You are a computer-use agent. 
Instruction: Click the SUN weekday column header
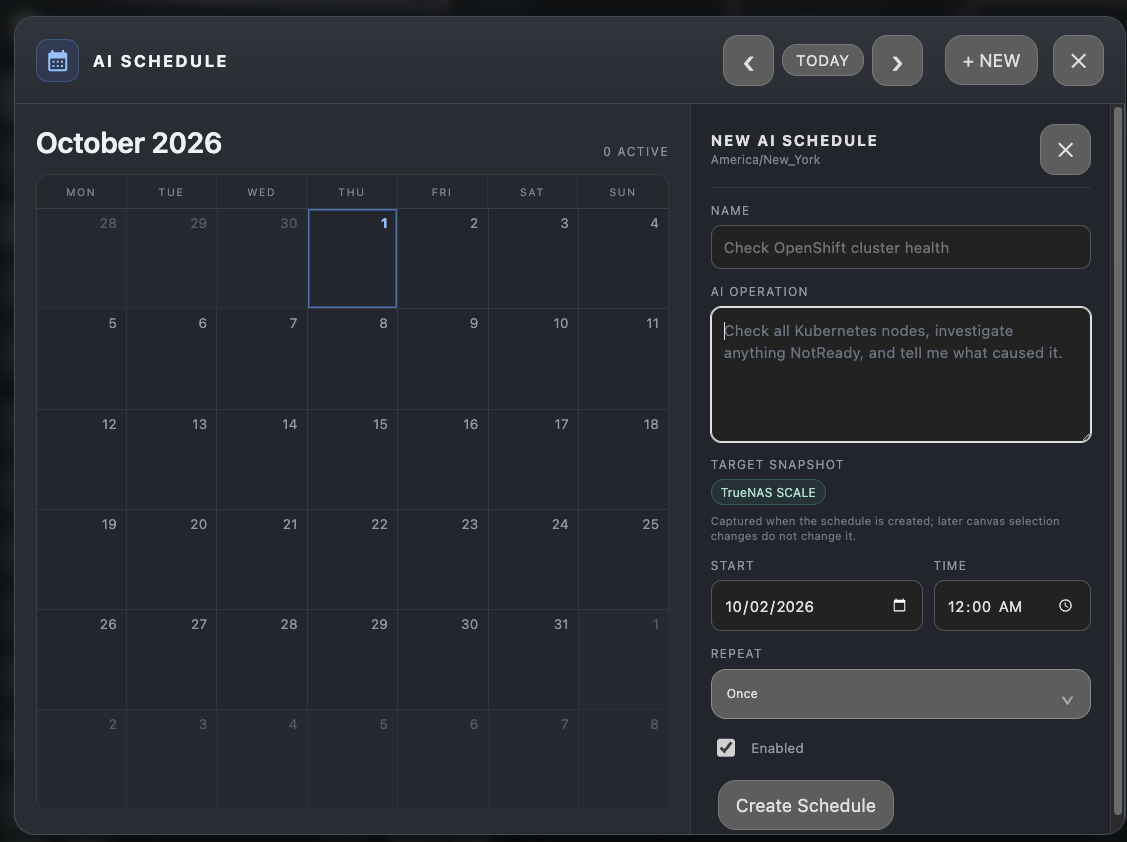pos(622,192)
